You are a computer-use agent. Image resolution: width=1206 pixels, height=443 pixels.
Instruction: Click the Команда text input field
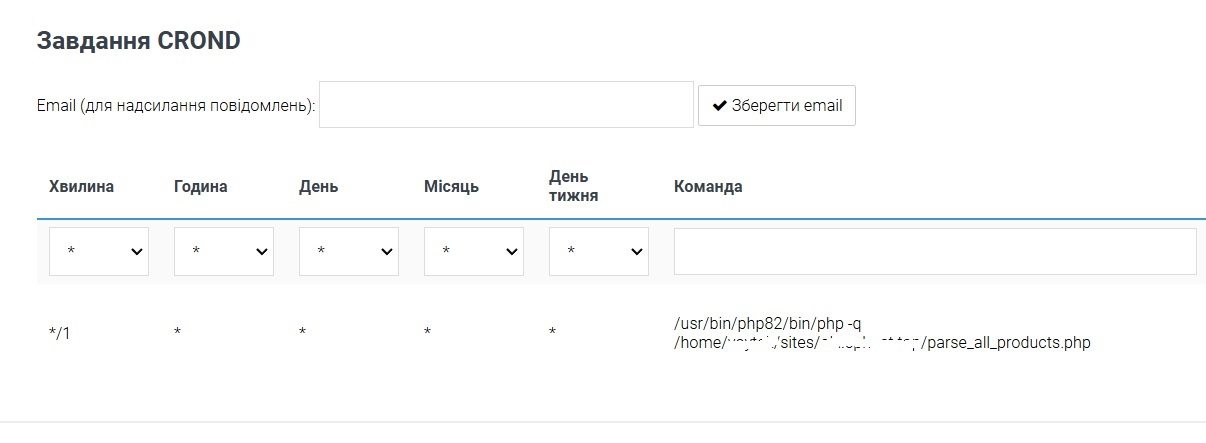pyautogui.click(x=935, y=252)
